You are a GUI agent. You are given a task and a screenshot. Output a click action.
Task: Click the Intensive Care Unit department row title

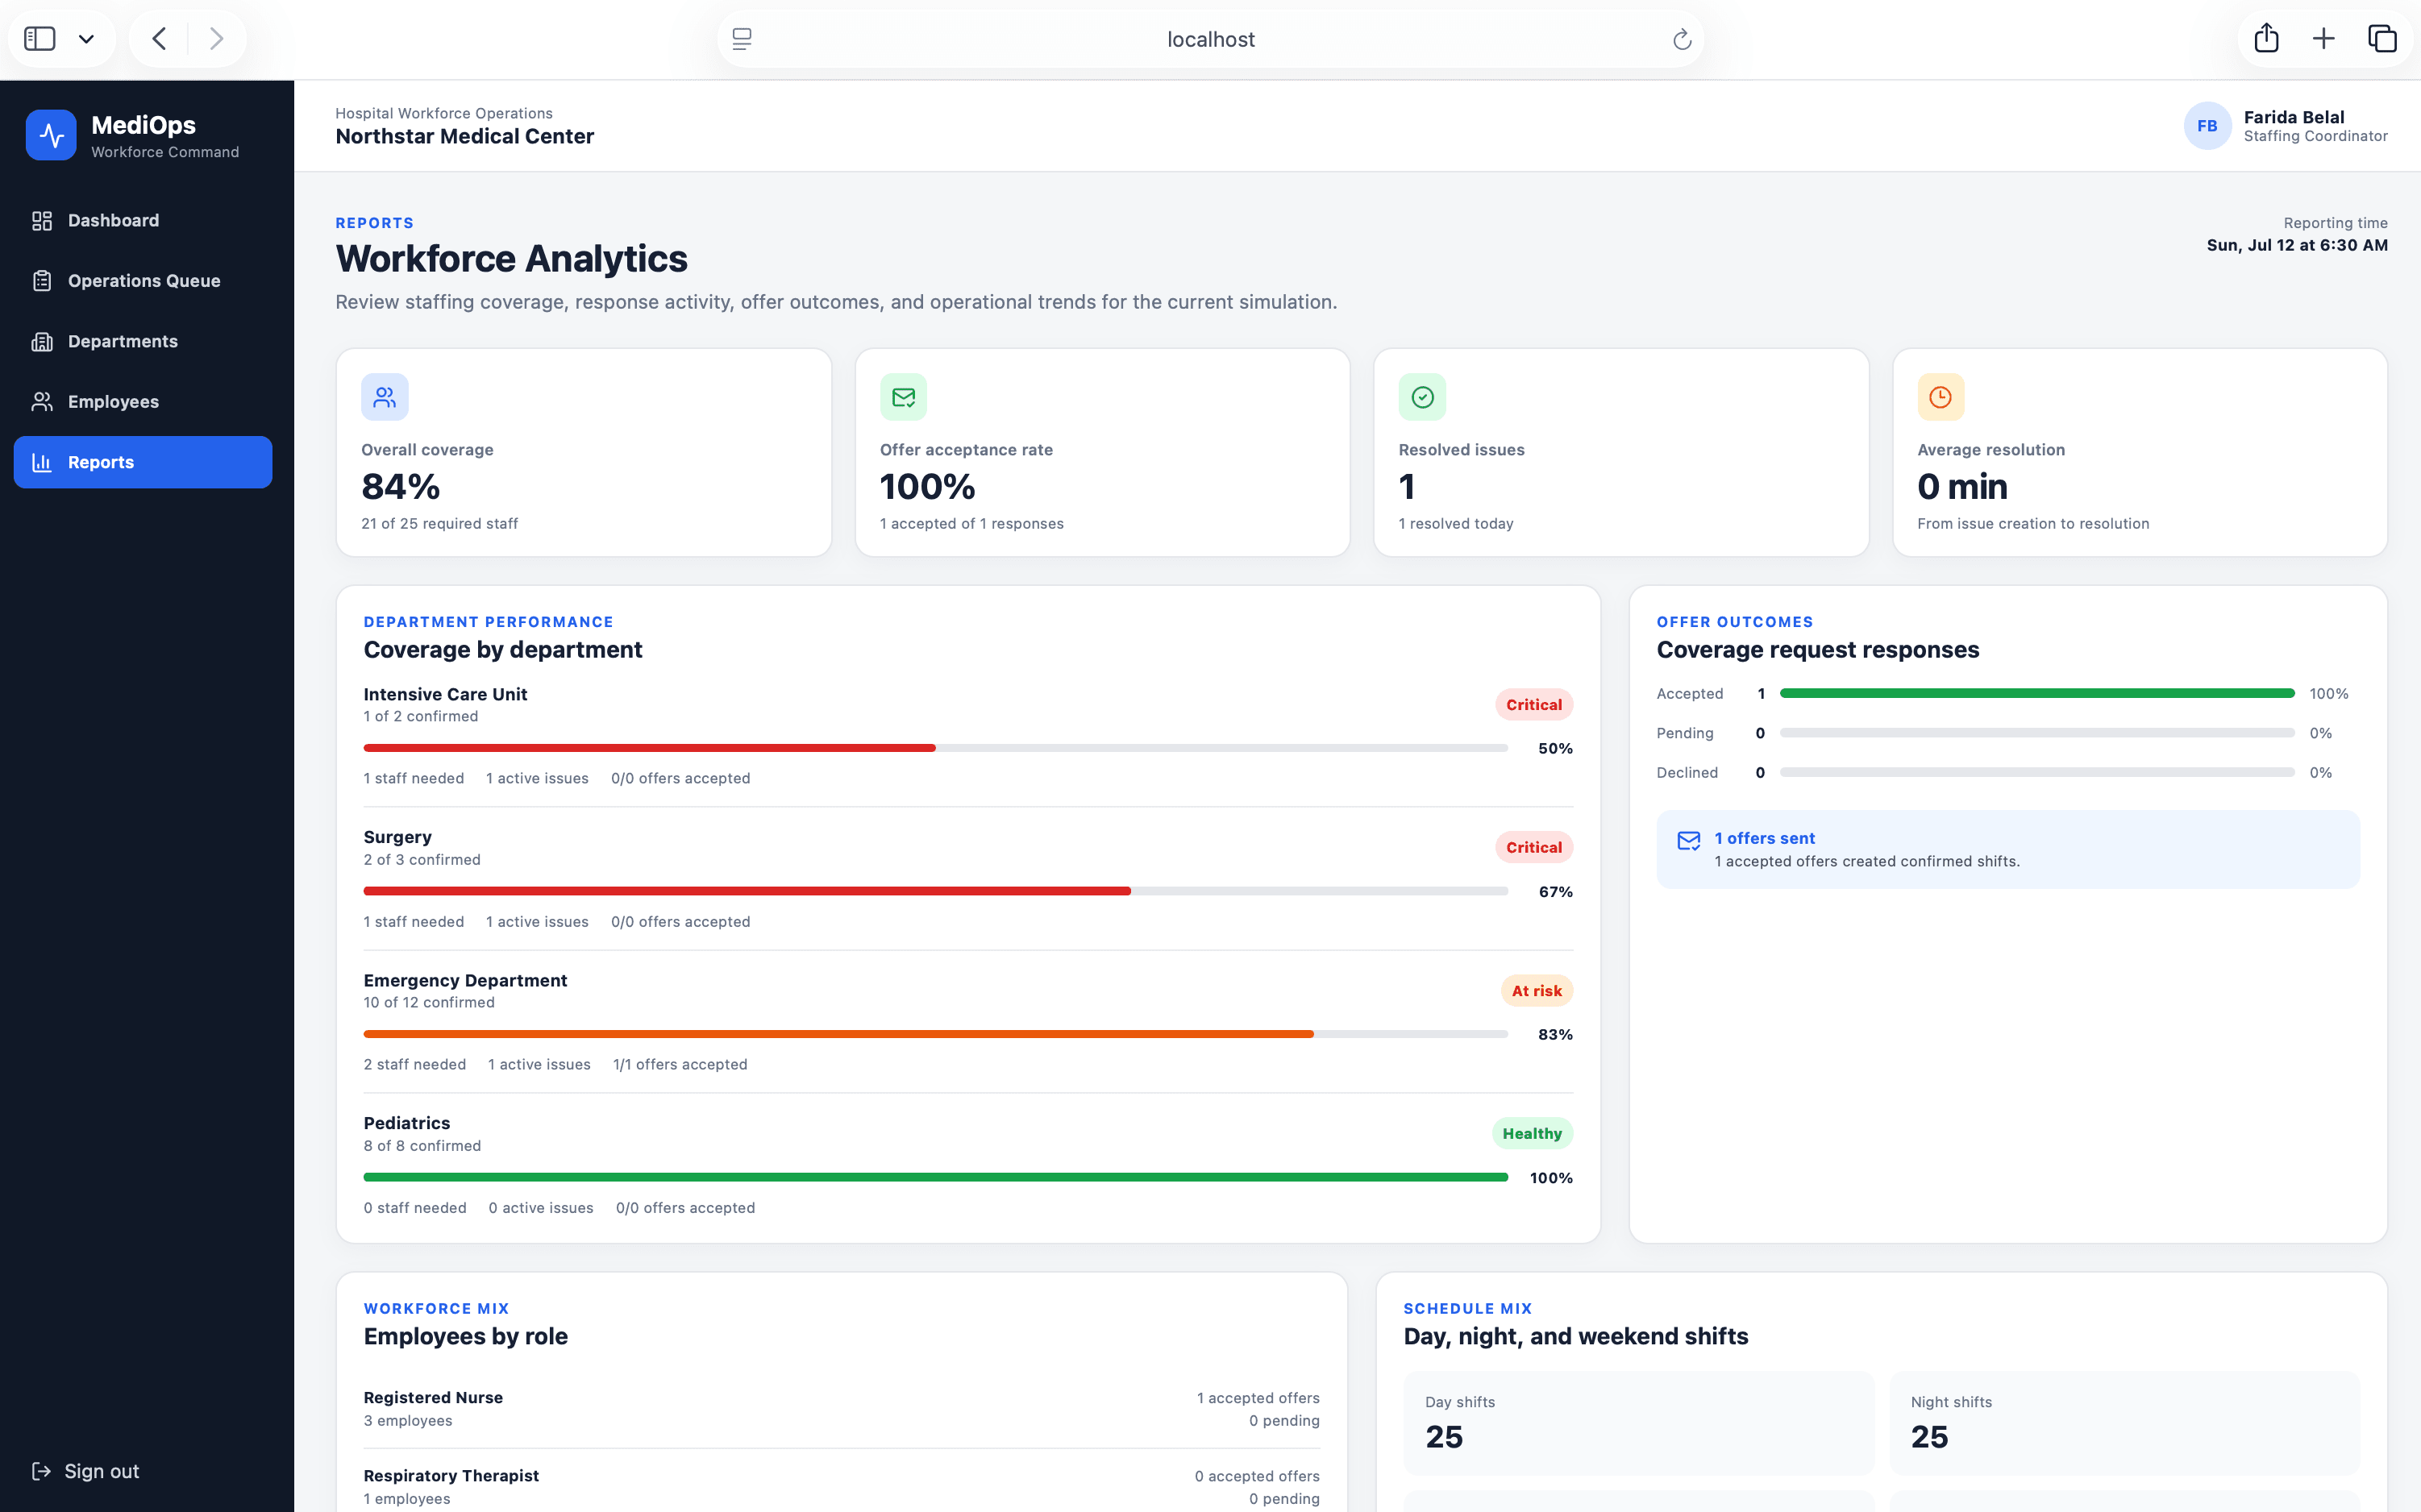pos(445,694)
